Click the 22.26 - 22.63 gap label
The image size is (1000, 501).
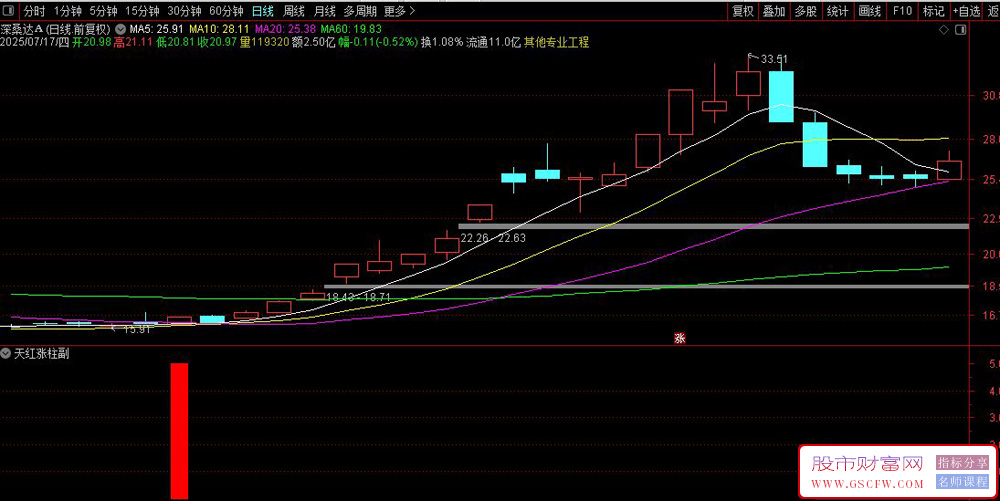(x=493, y=238)
